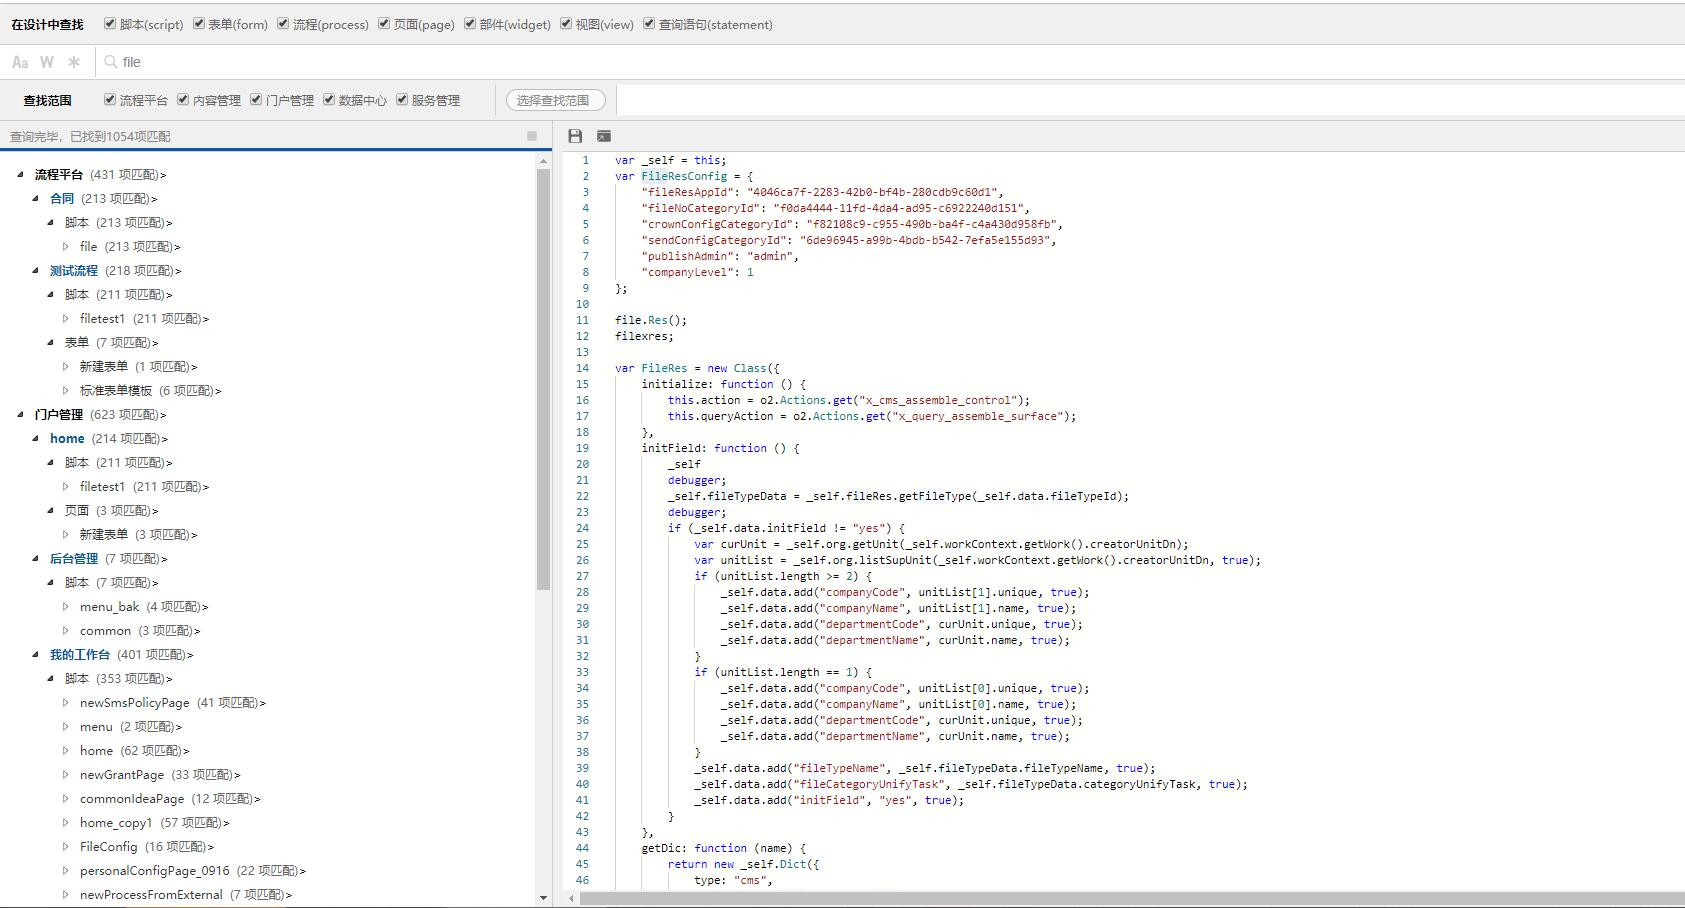Uncheck the 内容管理 scope checkbox
Screen dimensions: 1685x908
(x=183, y=100)
